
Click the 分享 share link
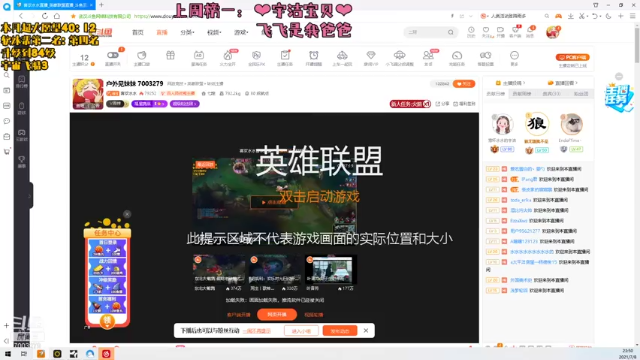click(442, 104)
